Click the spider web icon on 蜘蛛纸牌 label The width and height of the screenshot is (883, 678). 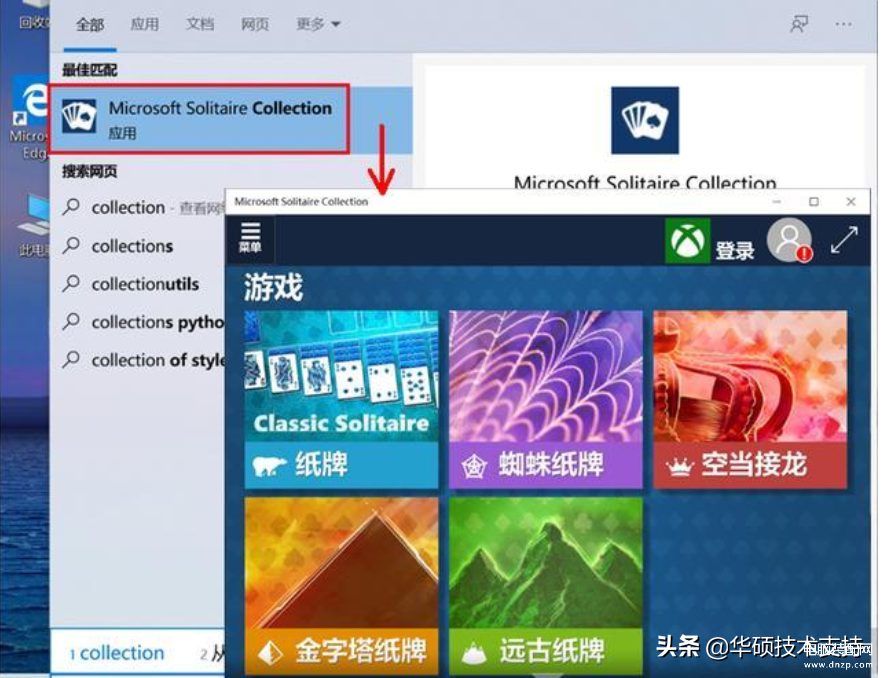[474, 466]
